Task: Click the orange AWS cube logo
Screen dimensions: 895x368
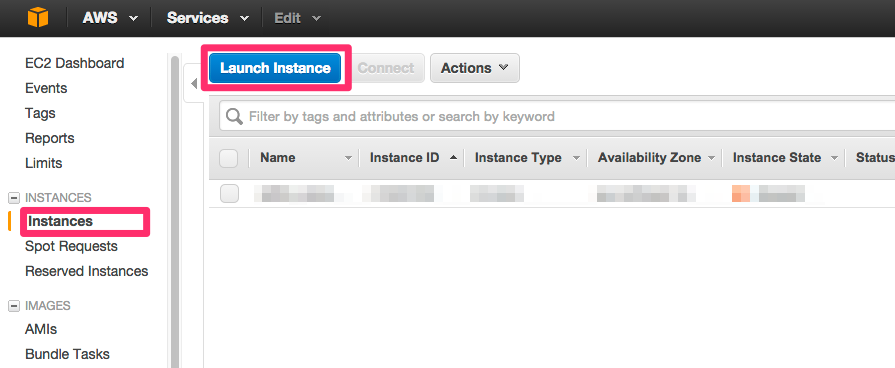Action: [x=38, y=18]
